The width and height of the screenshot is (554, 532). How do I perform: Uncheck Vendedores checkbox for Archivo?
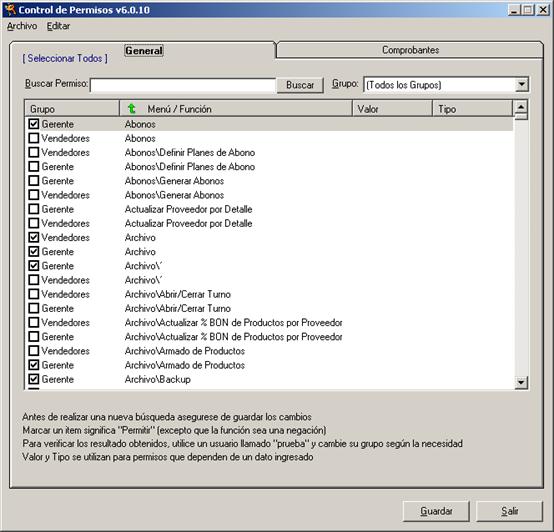click(x=34, y=237)
